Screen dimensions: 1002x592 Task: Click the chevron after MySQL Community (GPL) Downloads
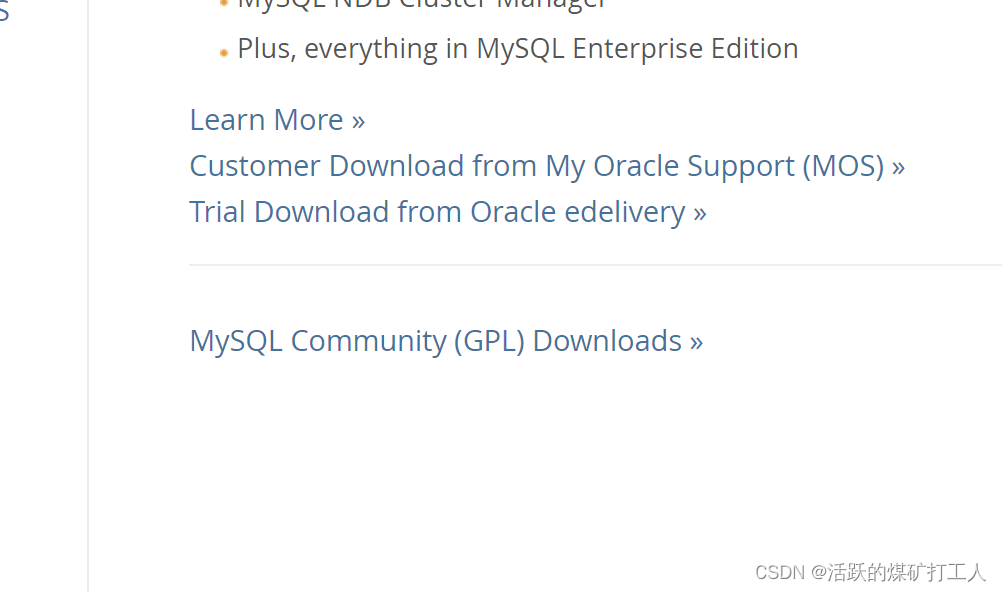click(x=696, y=340)
